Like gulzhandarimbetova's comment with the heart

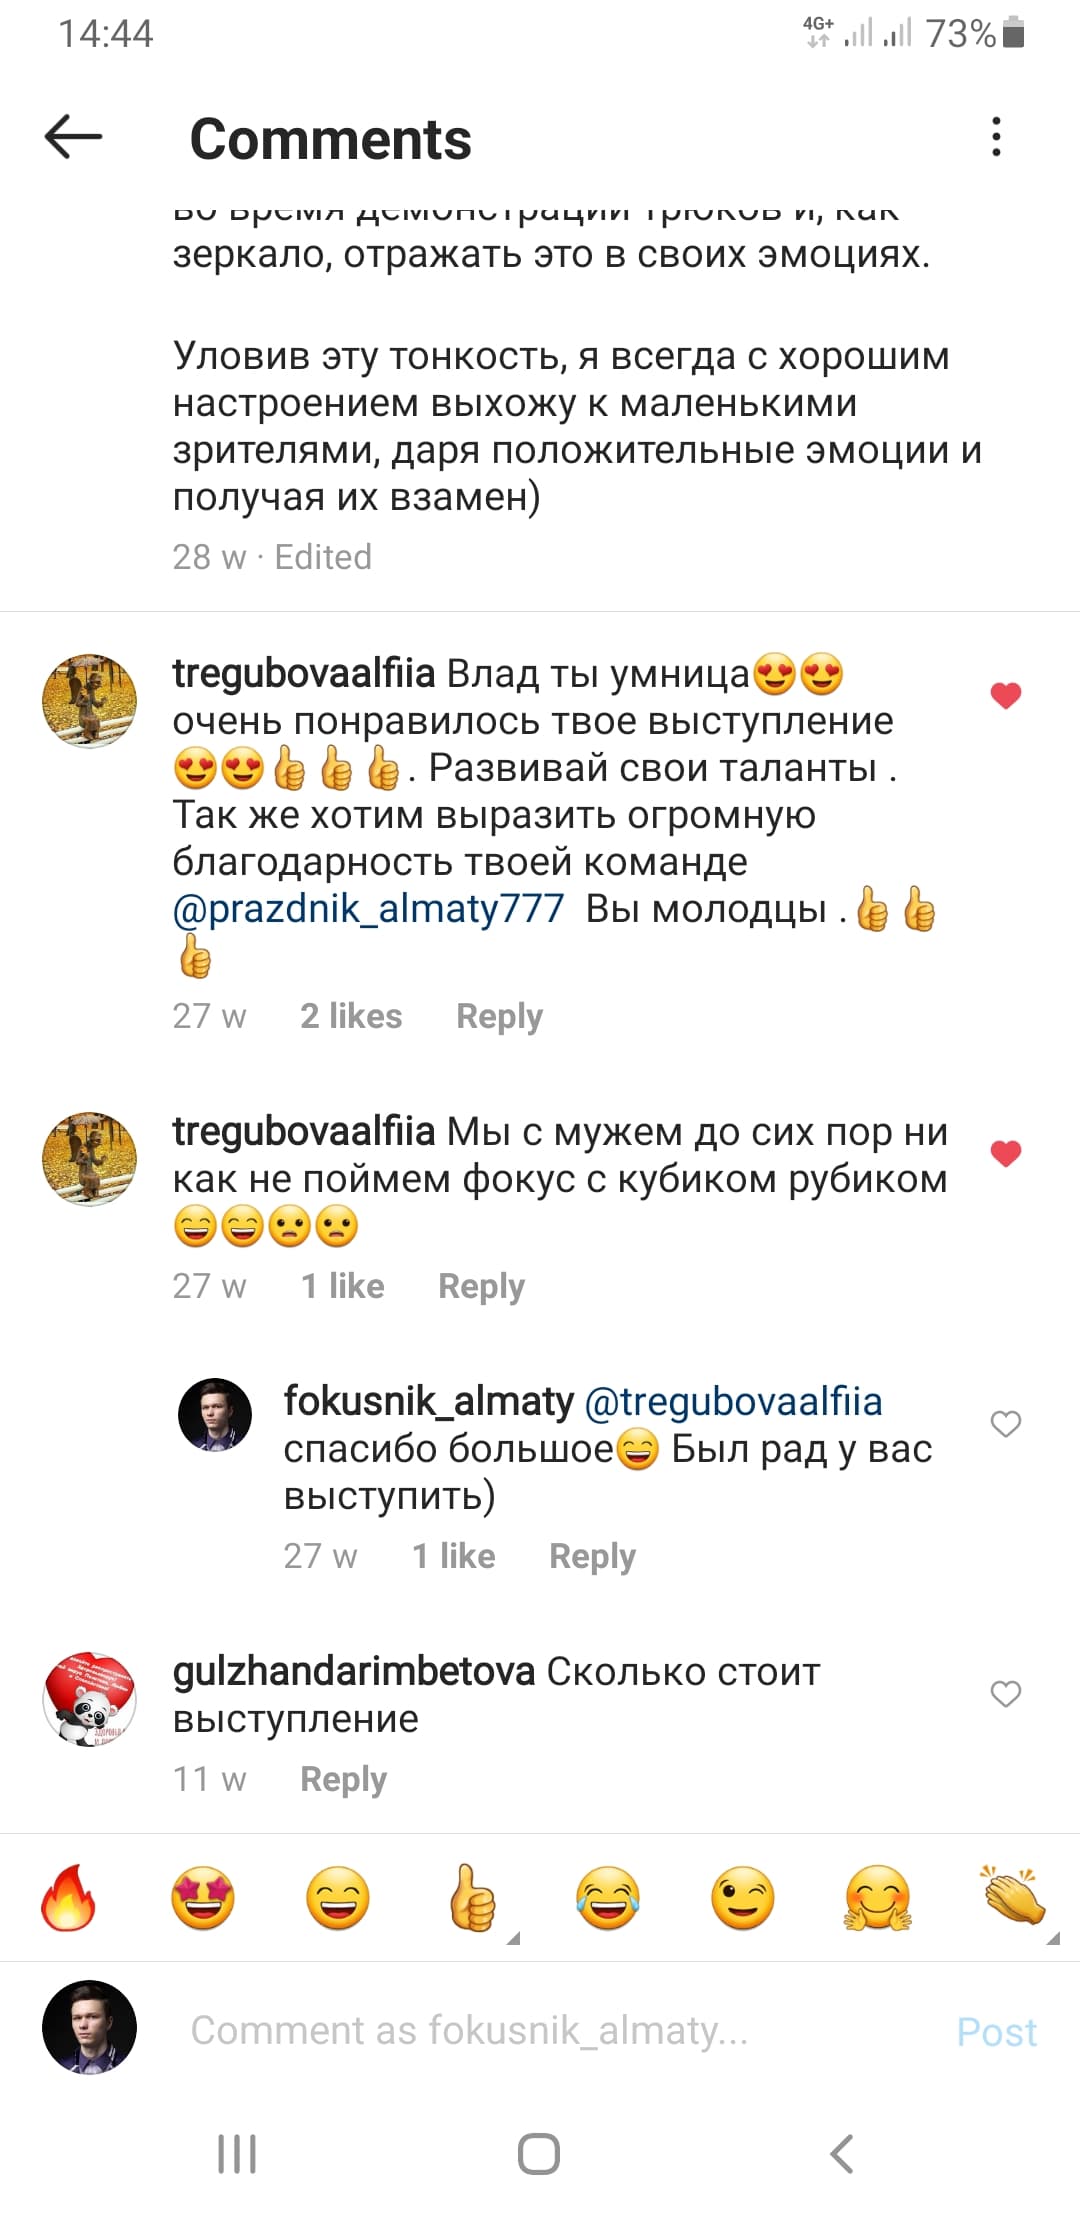tap(1006, 1693)
